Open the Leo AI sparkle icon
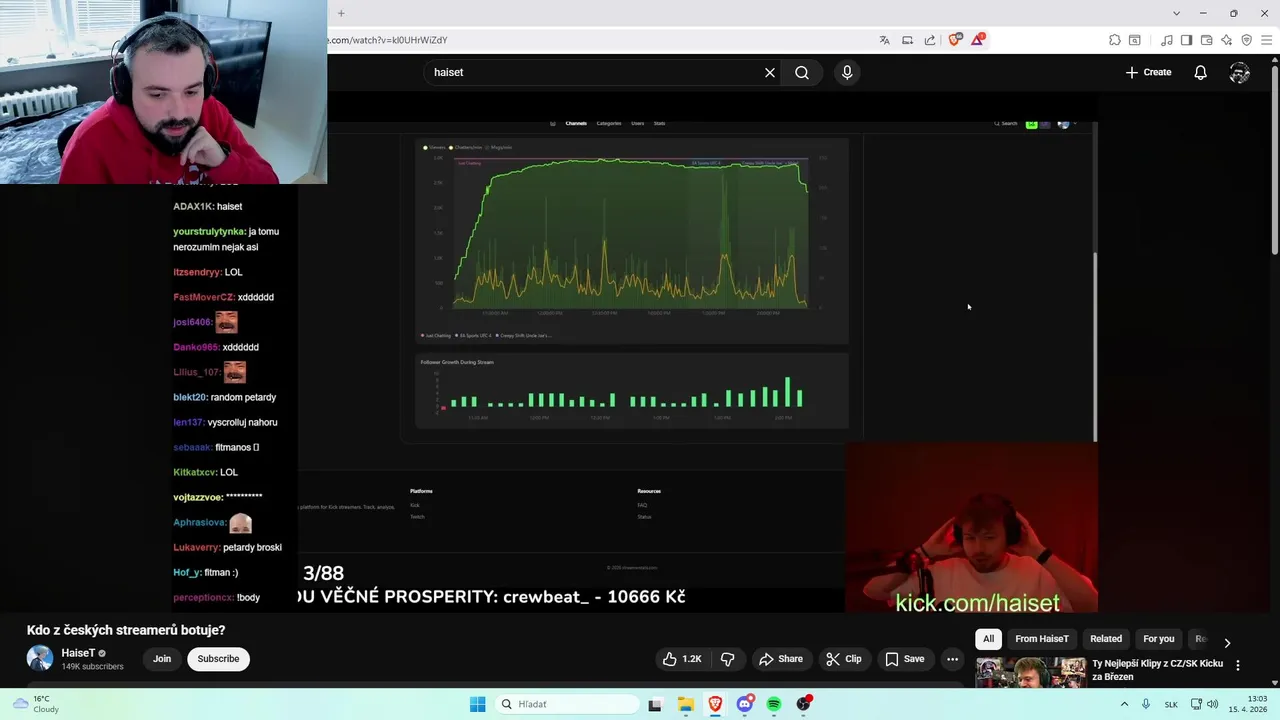This screenshot has width=1280, height=720. [x=1226, y=40]
